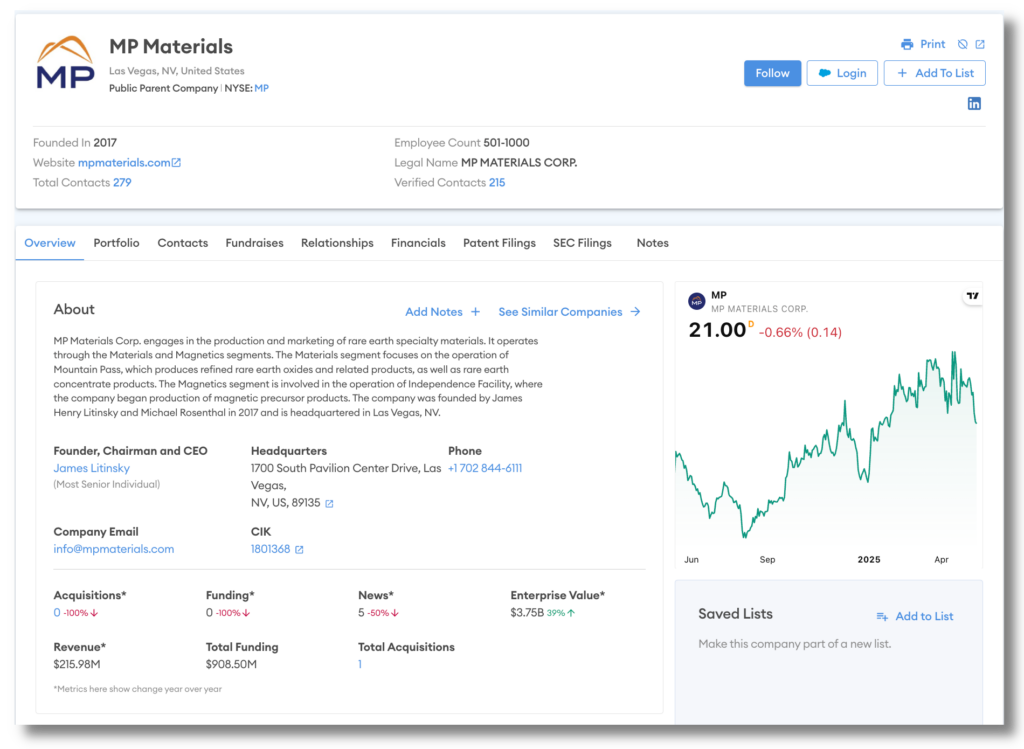1024x749 pixels.
Task: Click the Print printer icon
Action: point(907,44)
